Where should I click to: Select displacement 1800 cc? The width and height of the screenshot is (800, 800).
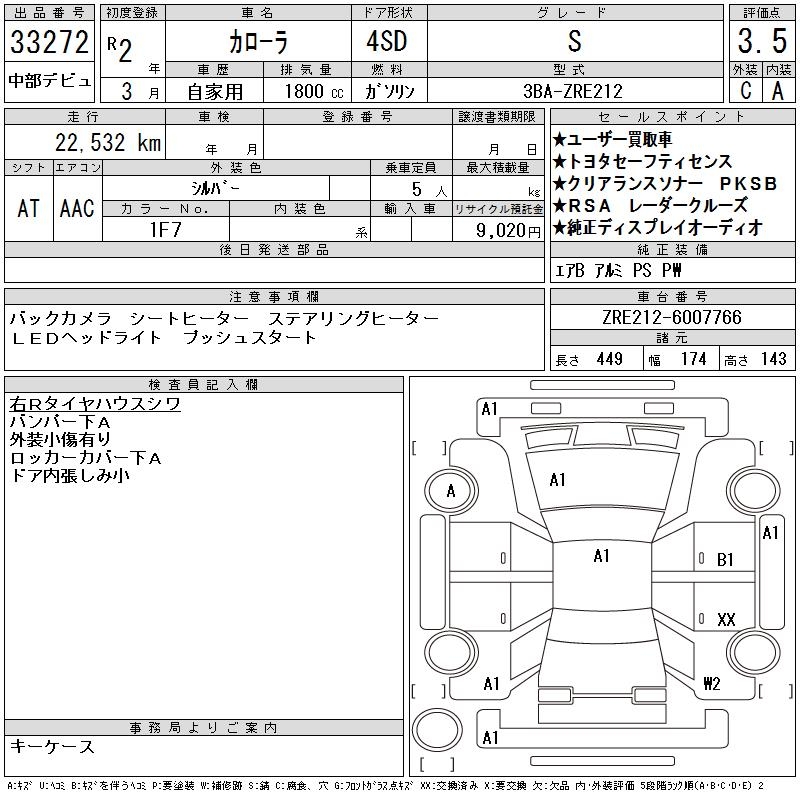tap(314, 91)
